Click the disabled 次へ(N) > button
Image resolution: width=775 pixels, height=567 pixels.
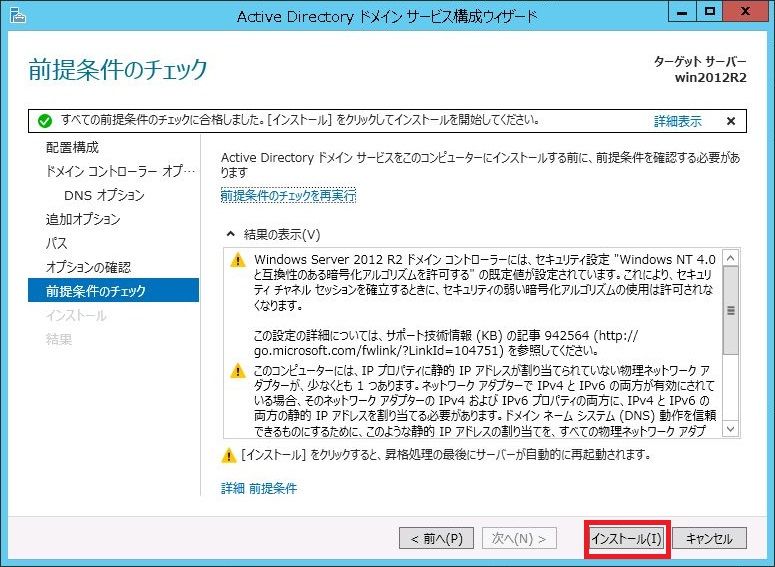(x=519, y=538)
